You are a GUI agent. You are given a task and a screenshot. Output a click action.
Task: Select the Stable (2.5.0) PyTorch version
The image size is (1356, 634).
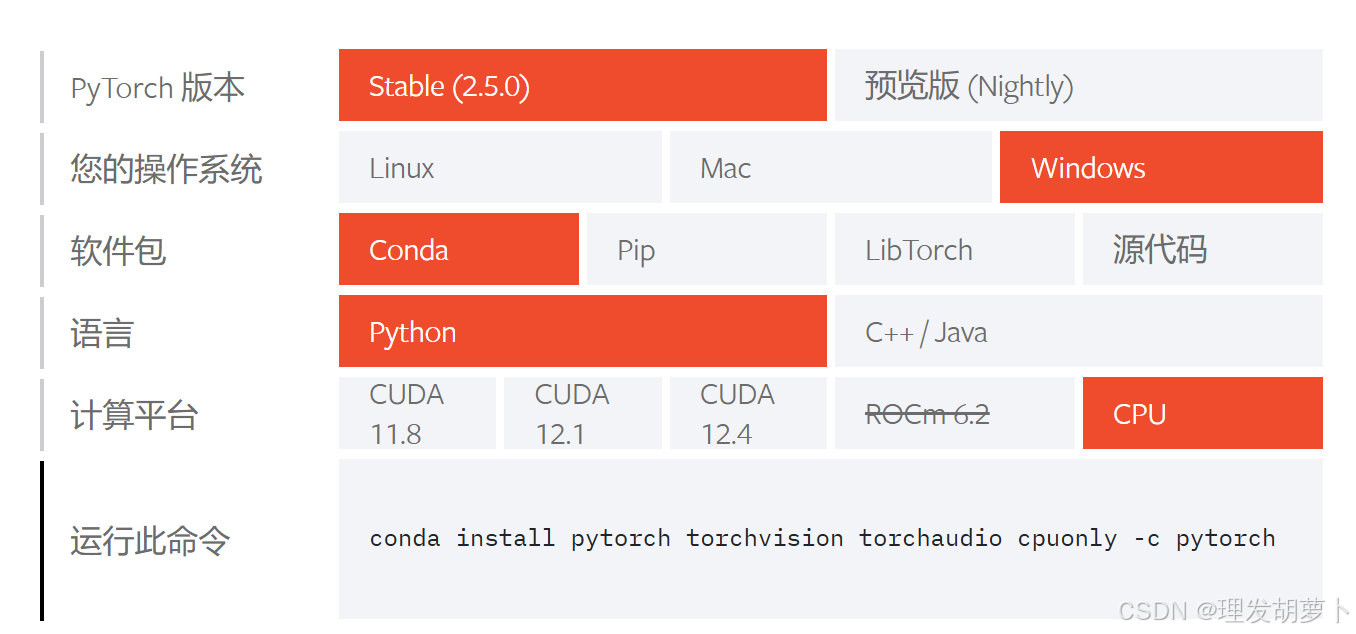pyautogui.click(x=583, y=86)
